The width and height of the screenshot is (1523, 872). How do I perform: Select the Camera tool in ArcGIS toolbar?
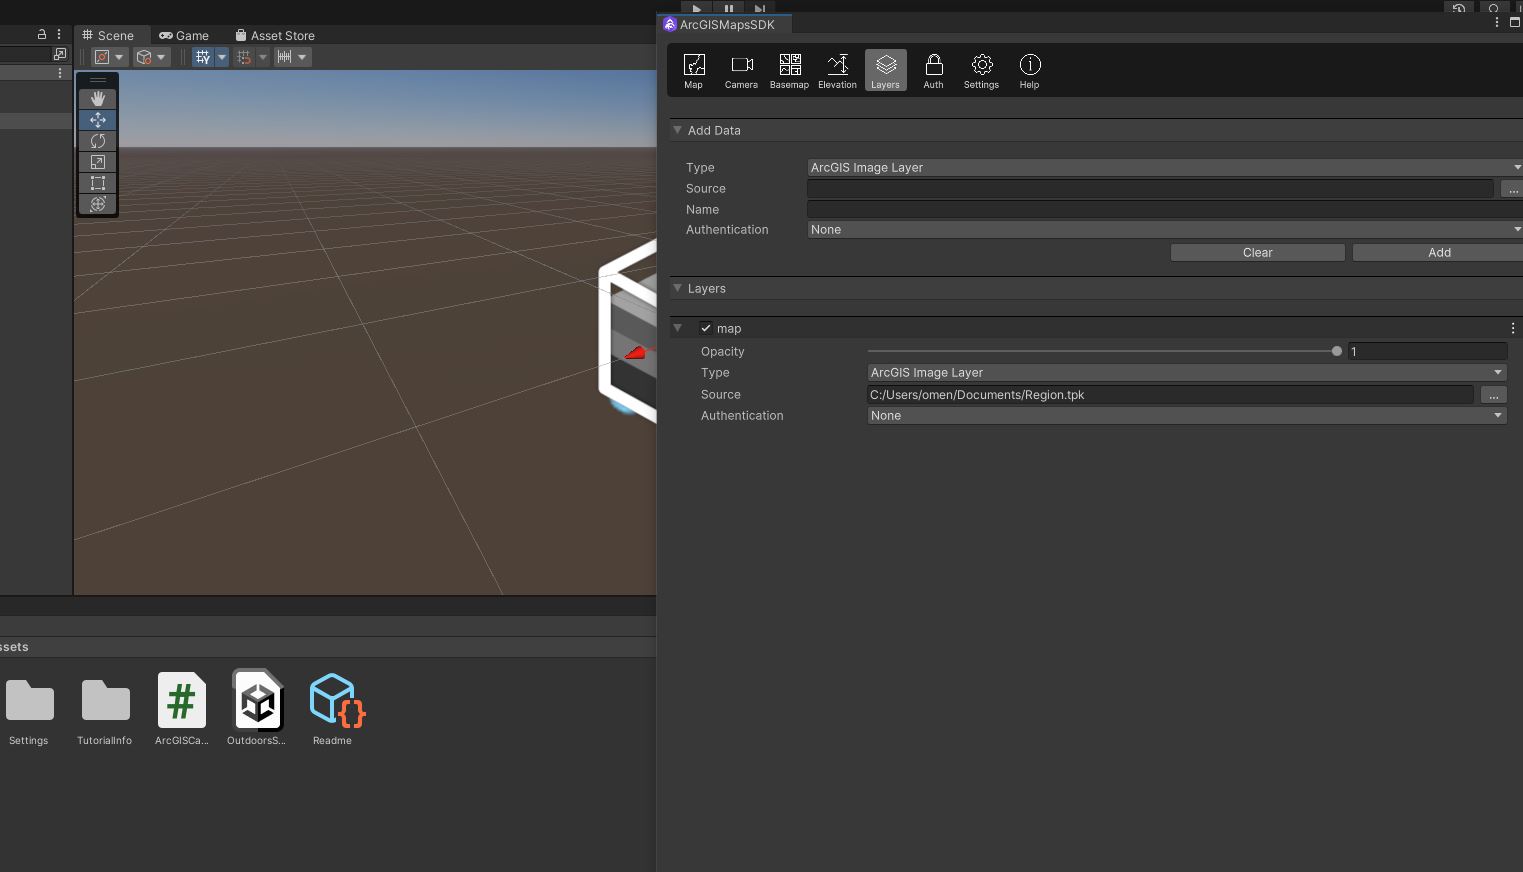tap(741, 70)
